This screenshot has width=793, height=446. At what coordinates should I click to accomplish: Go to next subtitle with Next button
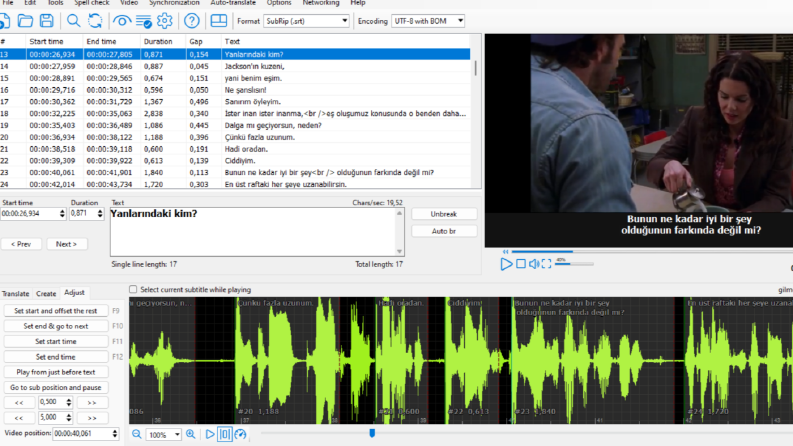[66, 244]
